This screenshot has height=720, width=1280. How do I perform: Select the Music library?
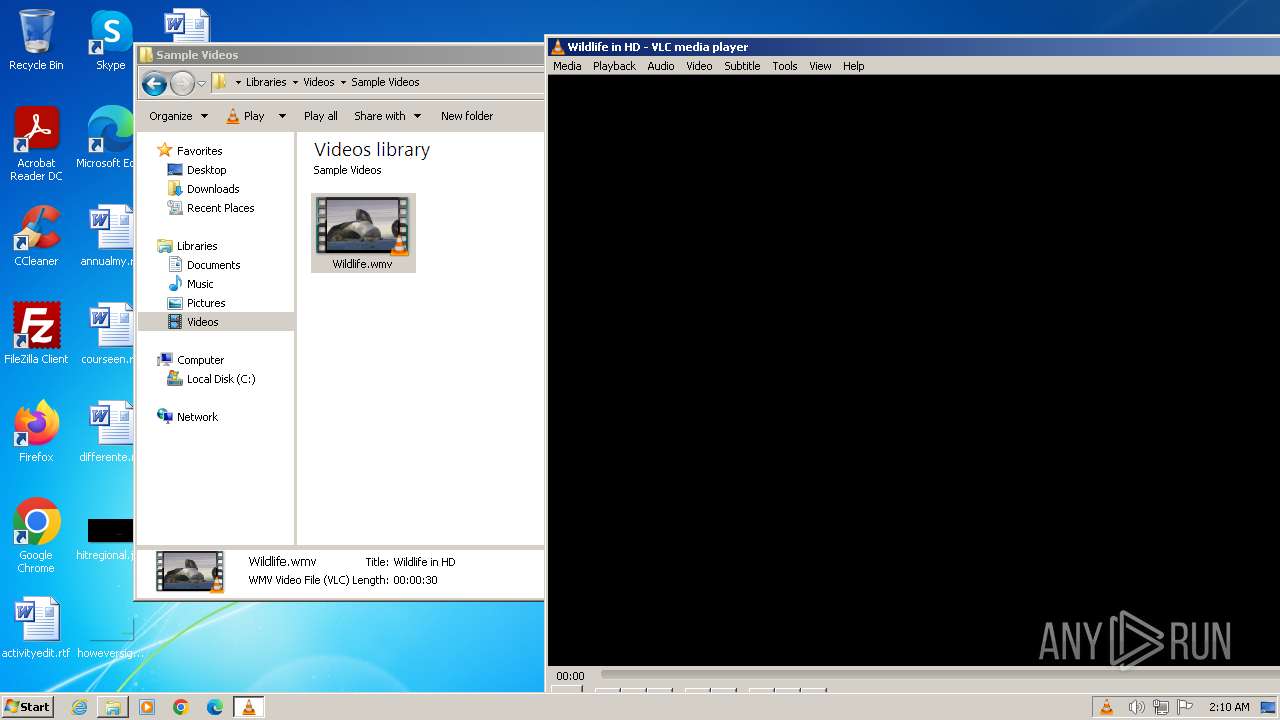coord(200,284)
